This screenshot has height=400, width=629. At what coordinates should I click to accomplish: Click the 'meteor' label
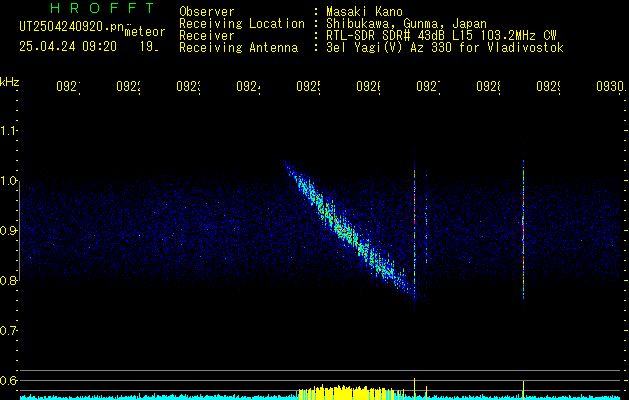(x=145, y=32)
